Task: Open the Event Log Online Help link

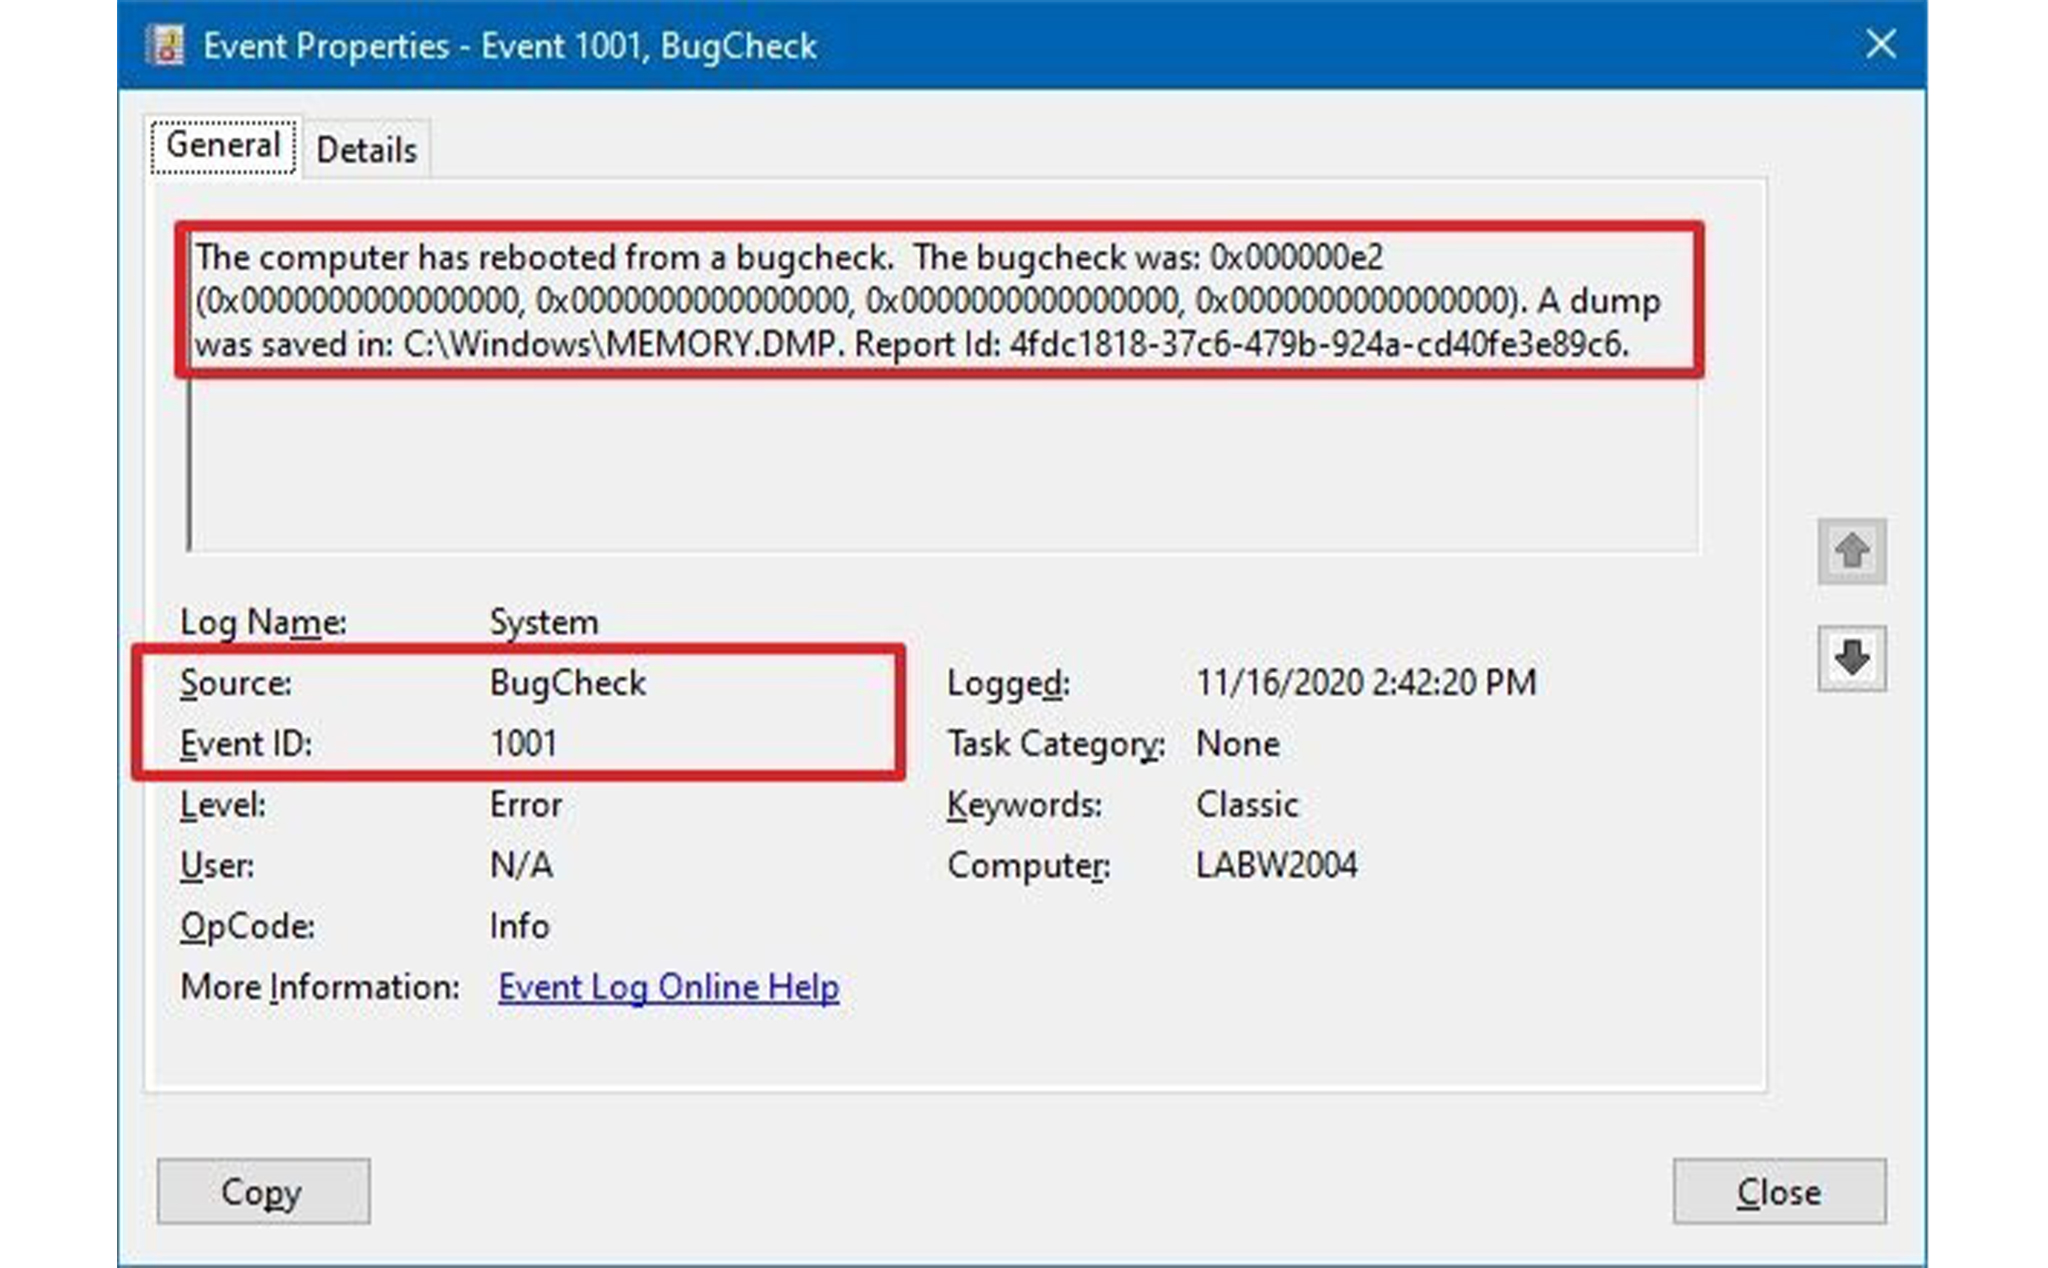Action: 668,987
